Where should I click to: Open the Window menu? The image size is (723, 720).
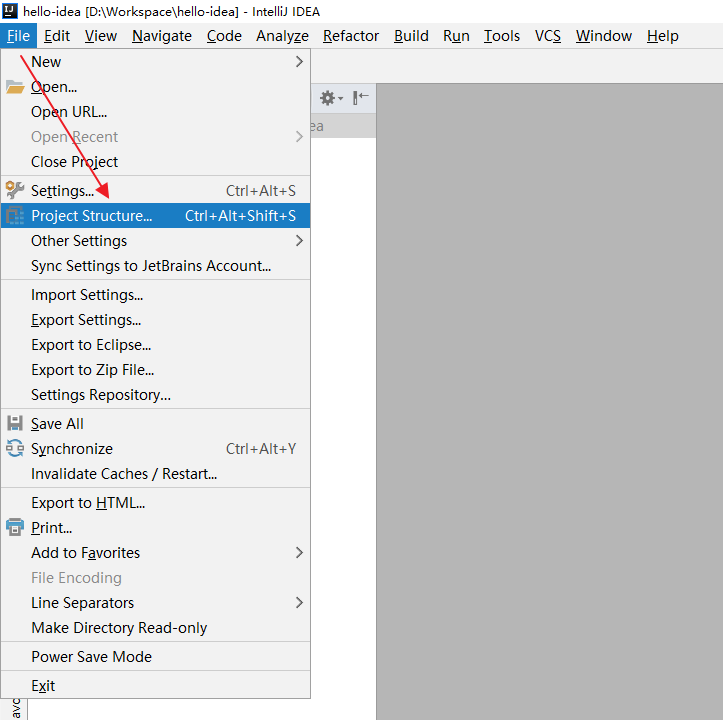click(x=604, y=36)
